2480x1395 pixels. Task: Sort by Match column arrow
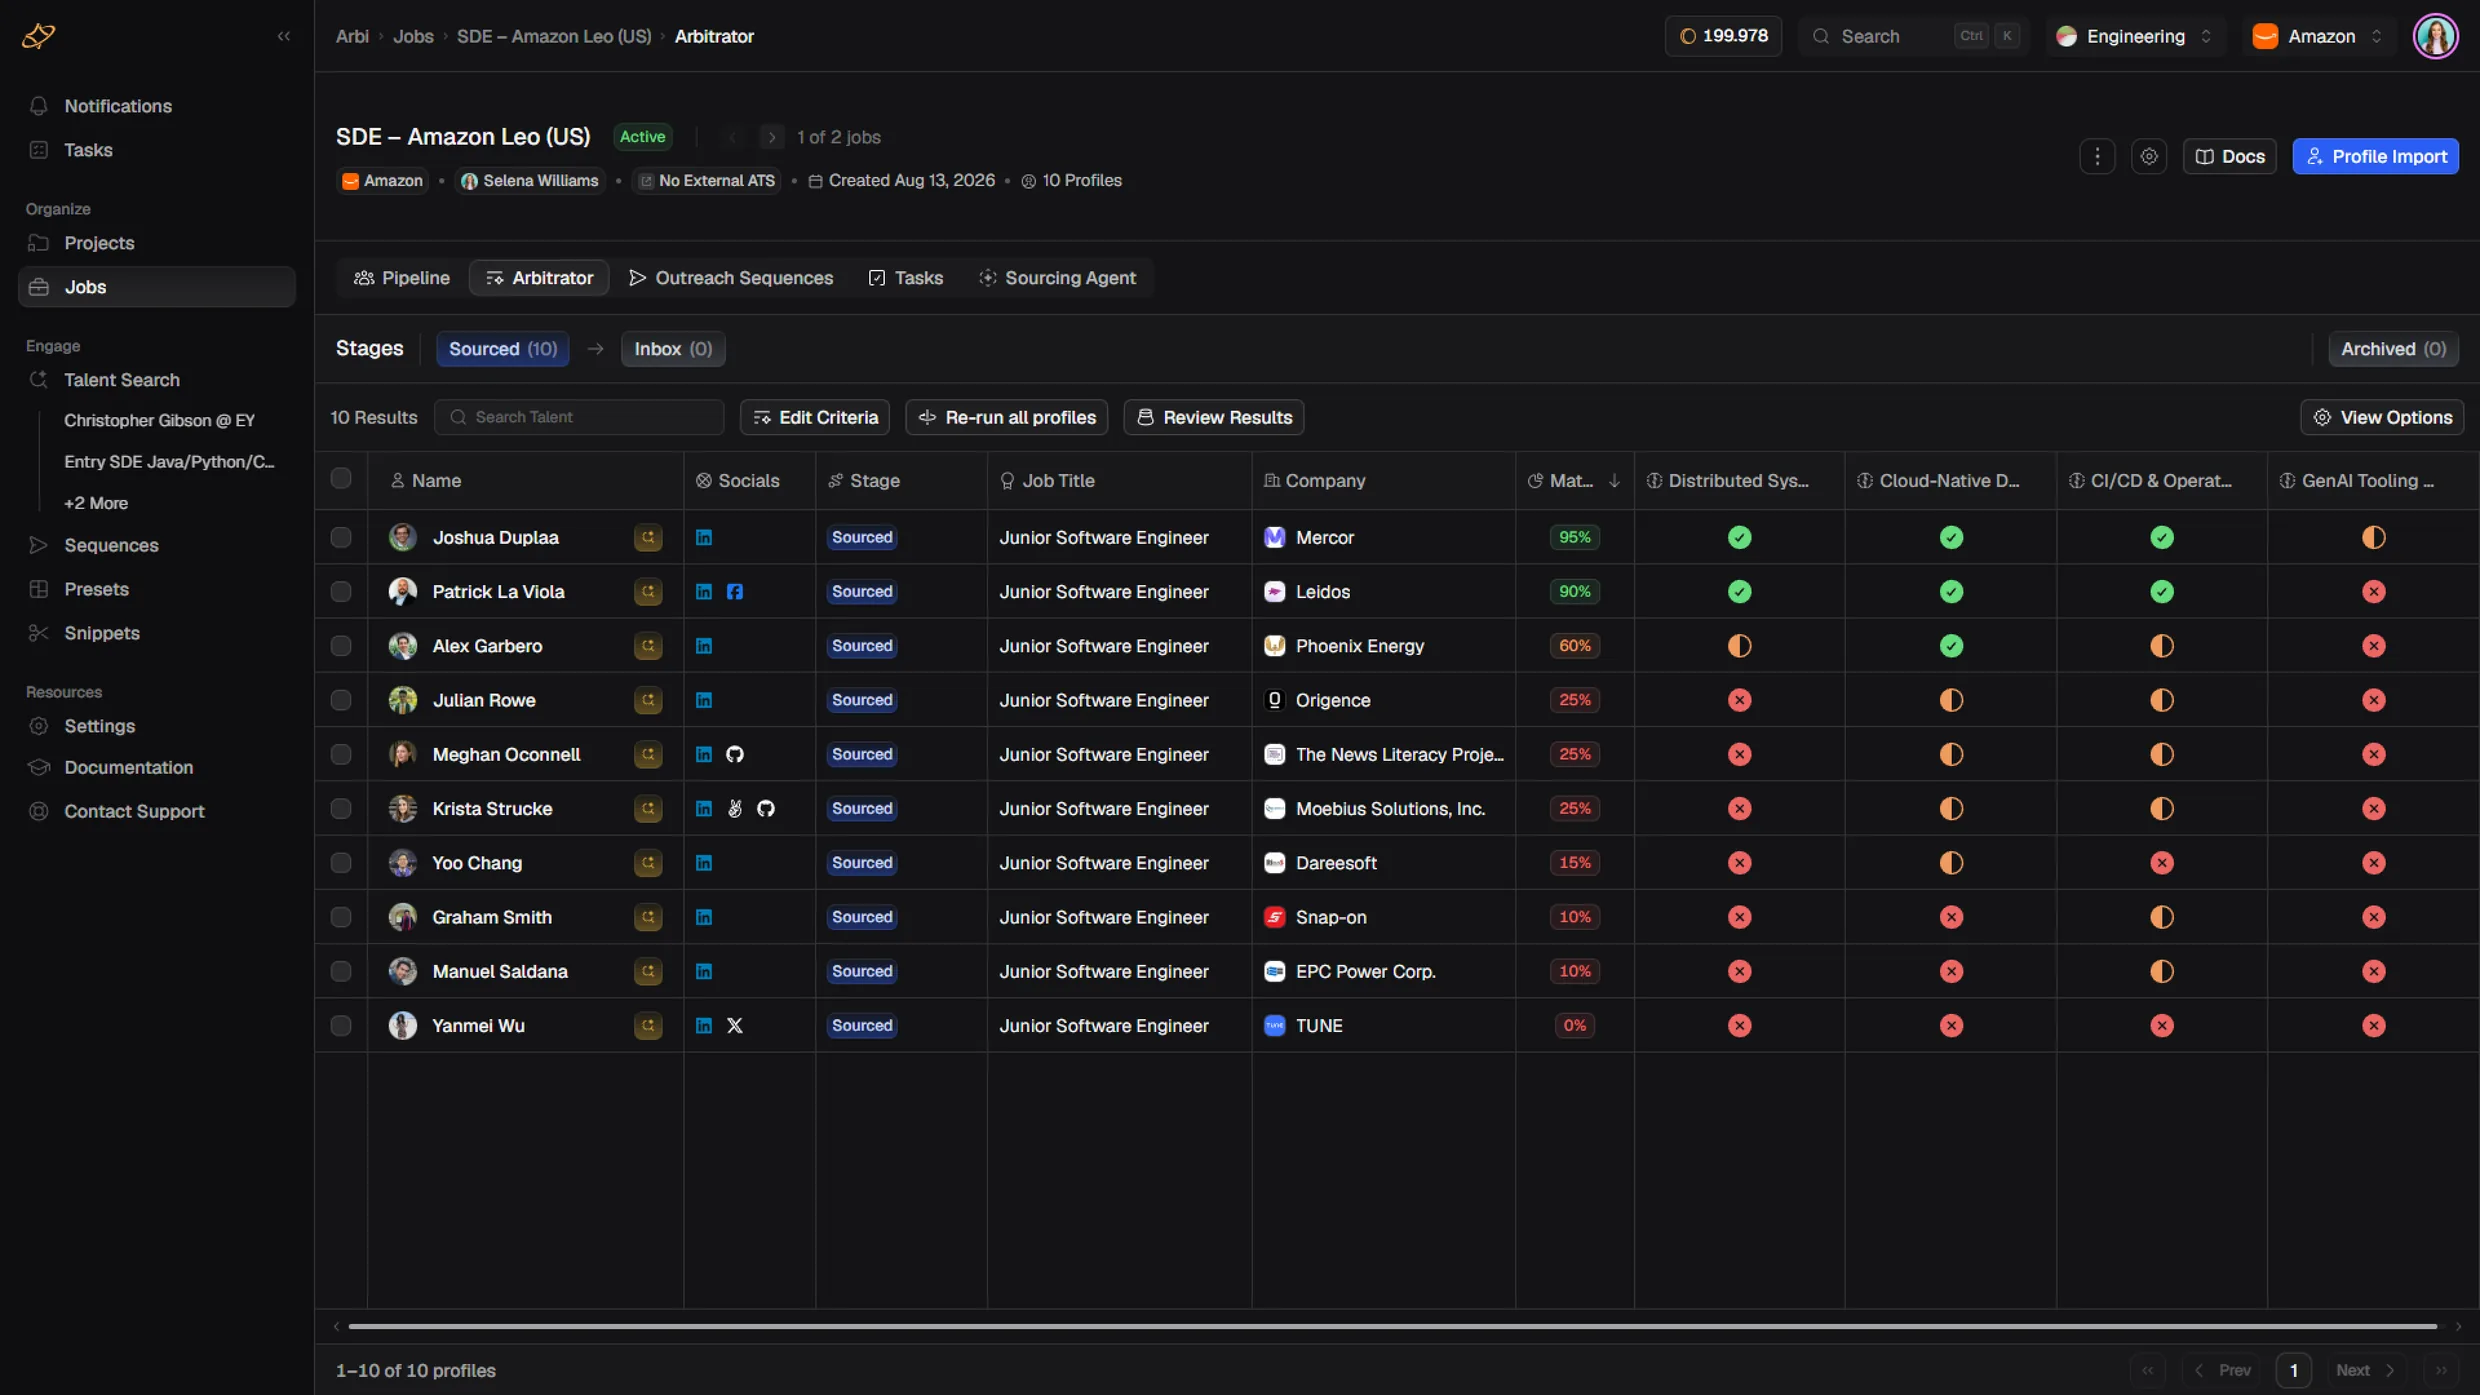1614,481
